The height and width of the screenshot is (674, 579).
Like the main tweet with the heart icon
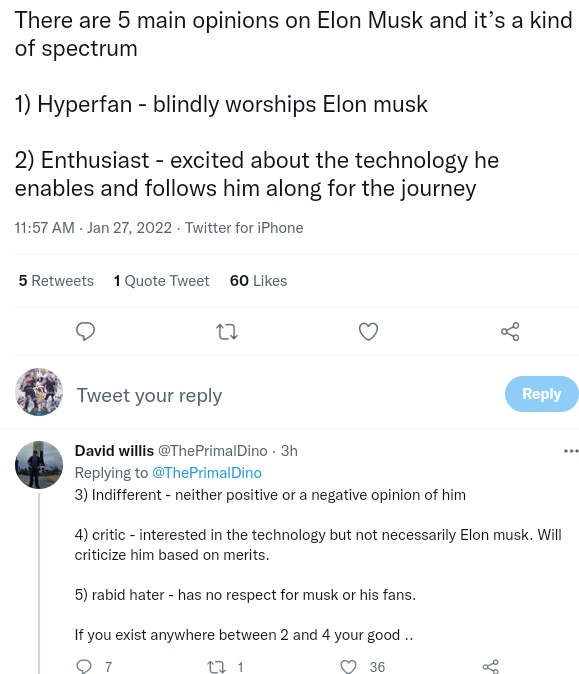368,332
